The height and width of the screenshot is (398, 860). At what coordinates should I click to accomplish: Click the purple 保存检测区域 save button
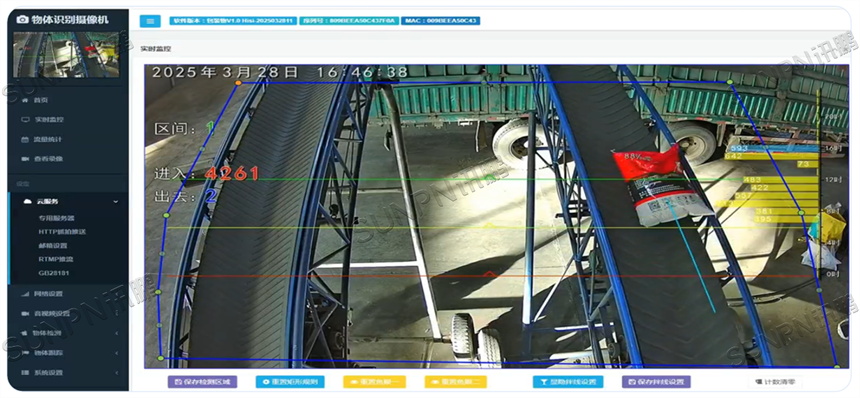tap(202, 382)
